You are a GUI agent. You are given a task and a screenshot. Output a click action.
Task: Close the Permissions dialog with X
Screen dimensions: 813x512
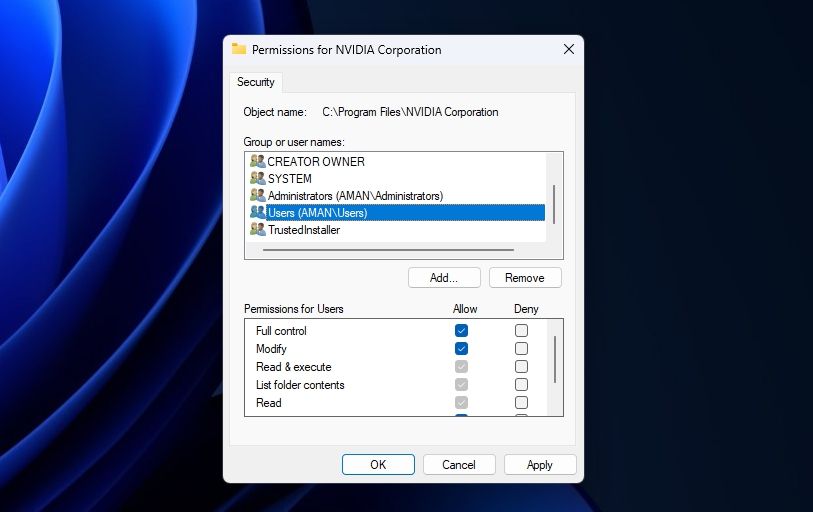pos(569,49)
